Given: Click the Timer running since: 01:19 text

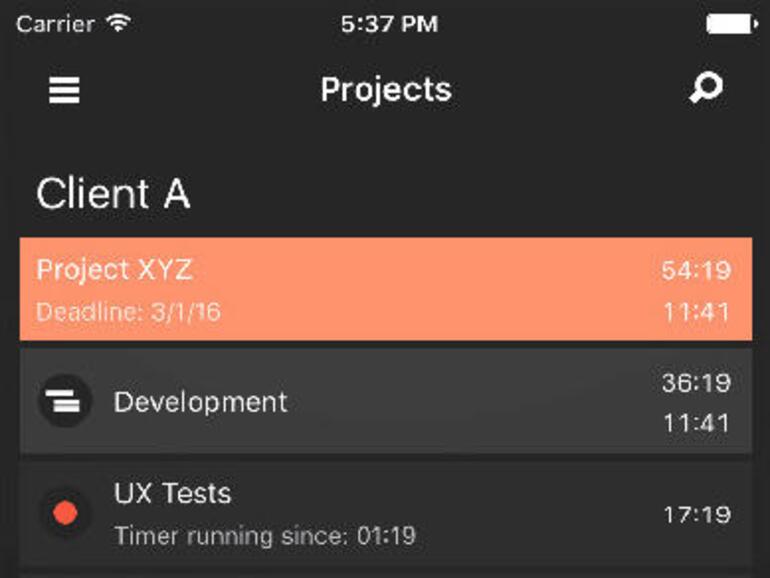Looking at the screenshot, I should click(x=264, y=536).
